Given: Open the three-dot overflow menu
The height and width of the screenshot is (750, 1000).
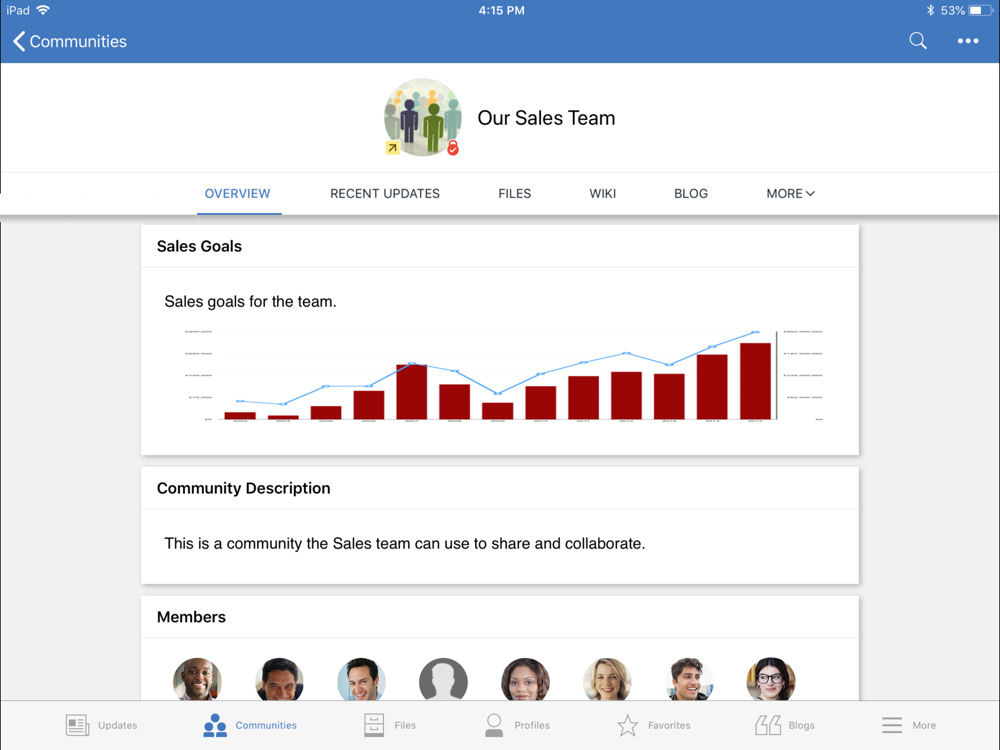Looking at the screenshot, I should point(967,41).
